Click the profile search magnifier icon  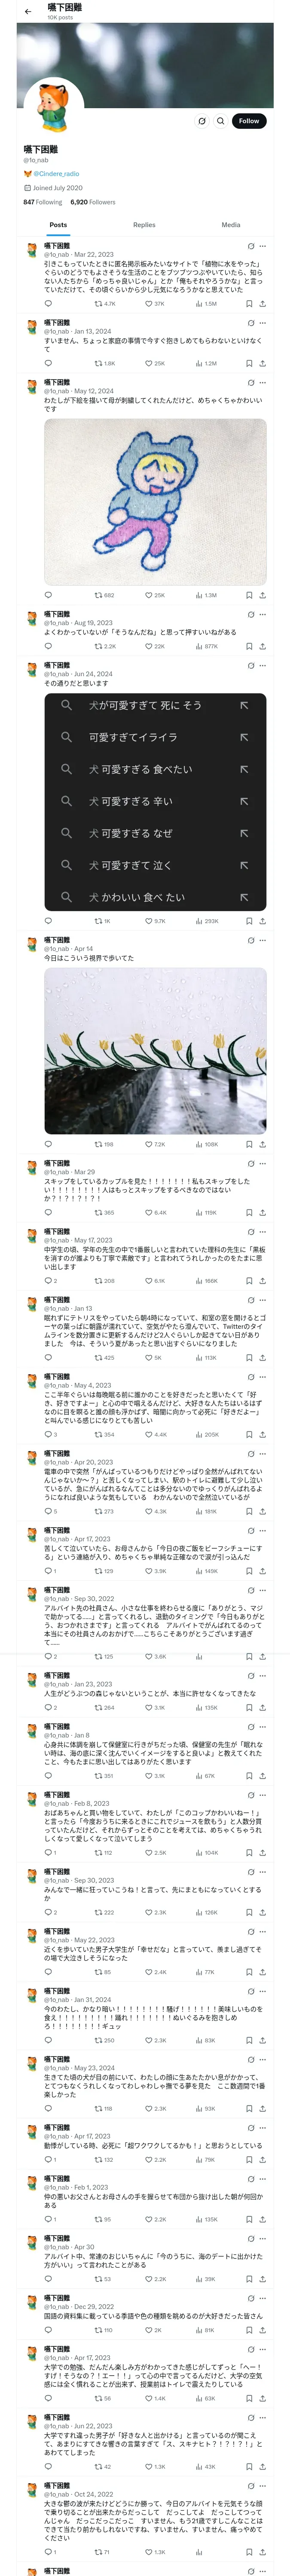coord(220,121)
